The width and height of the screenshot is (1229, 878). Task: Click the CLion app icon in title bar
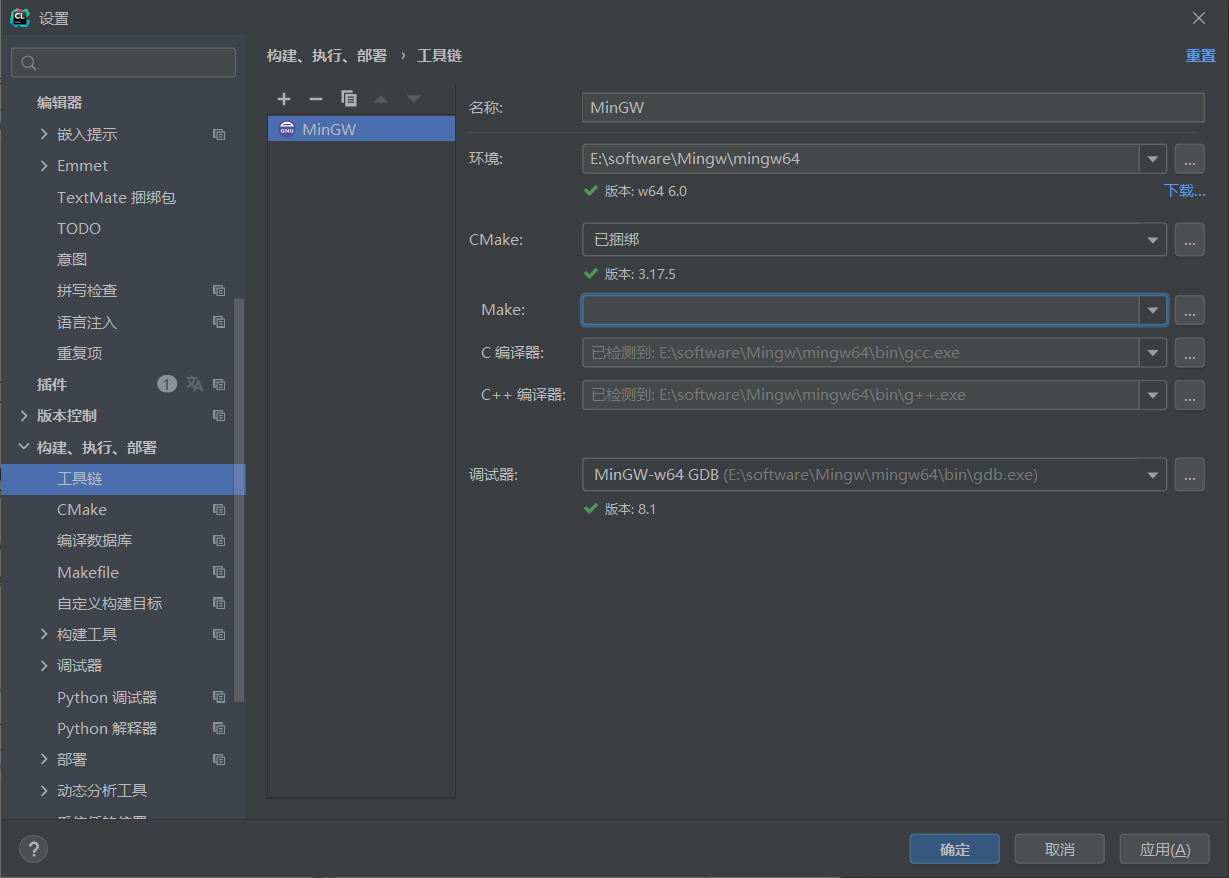pyautogui.click(x=19, y=17)
